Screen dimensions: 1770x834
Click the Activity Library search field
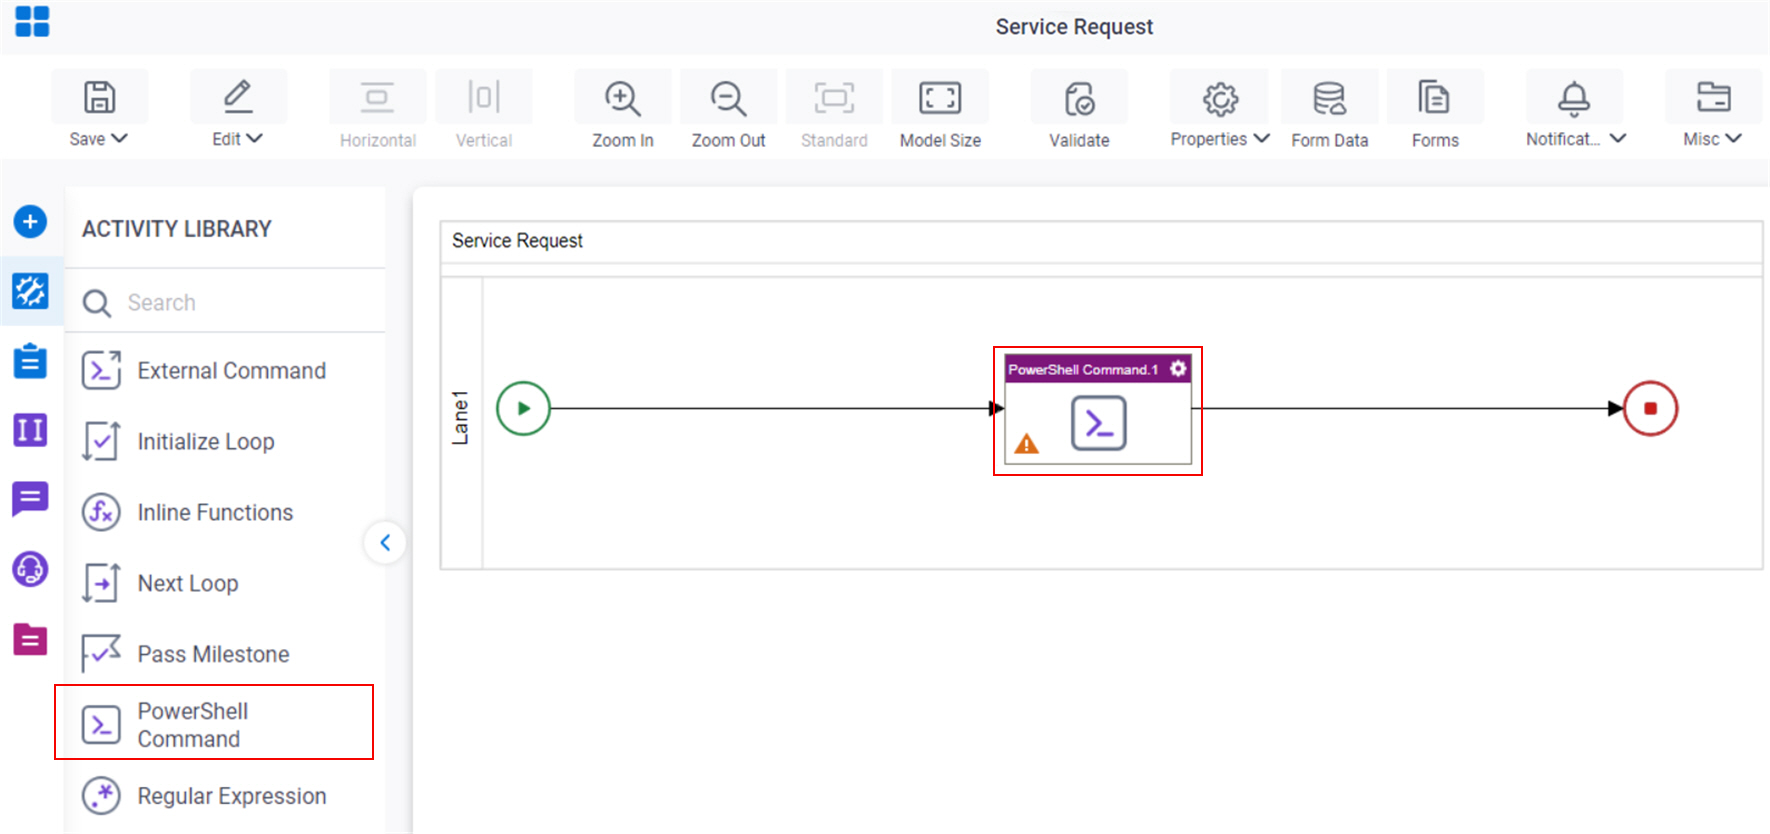tap(225, 302)
